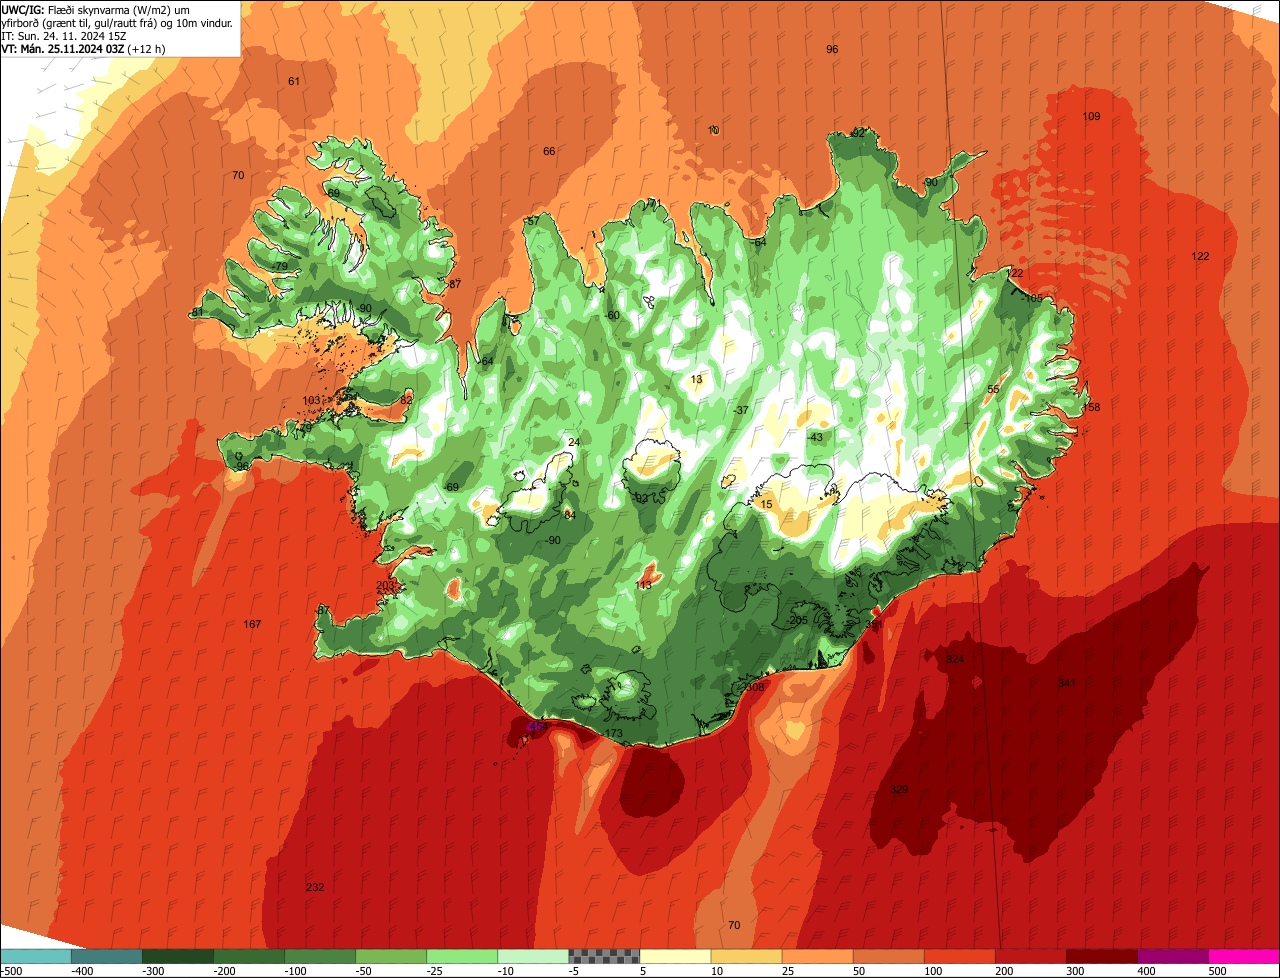Click the flux value 82 near the western bay
Image resolution: width=1280 pixels, height=978 pixels.
point(406,400)
